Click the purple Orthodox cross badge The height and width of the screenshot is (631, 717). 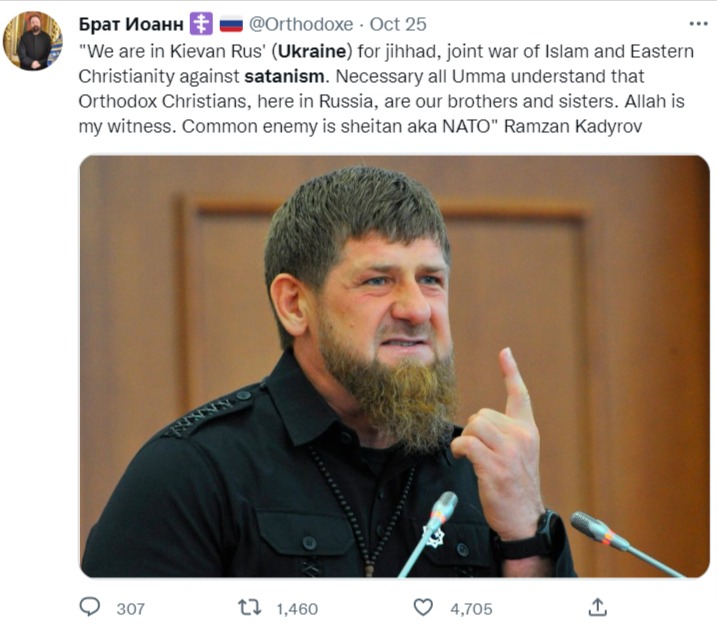(201, 24)
